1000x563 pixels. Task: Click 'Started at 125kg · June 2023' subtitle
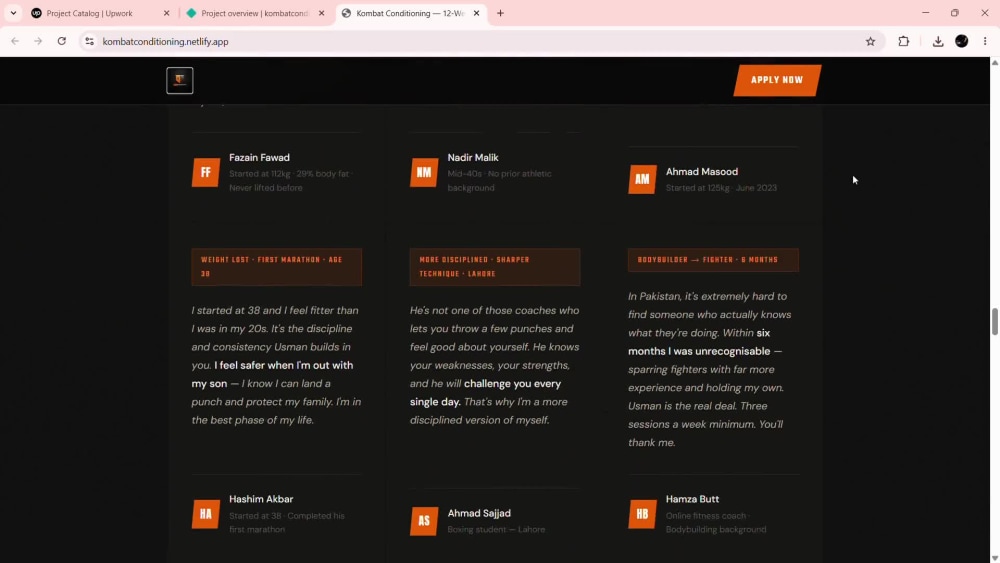[721, 187]
